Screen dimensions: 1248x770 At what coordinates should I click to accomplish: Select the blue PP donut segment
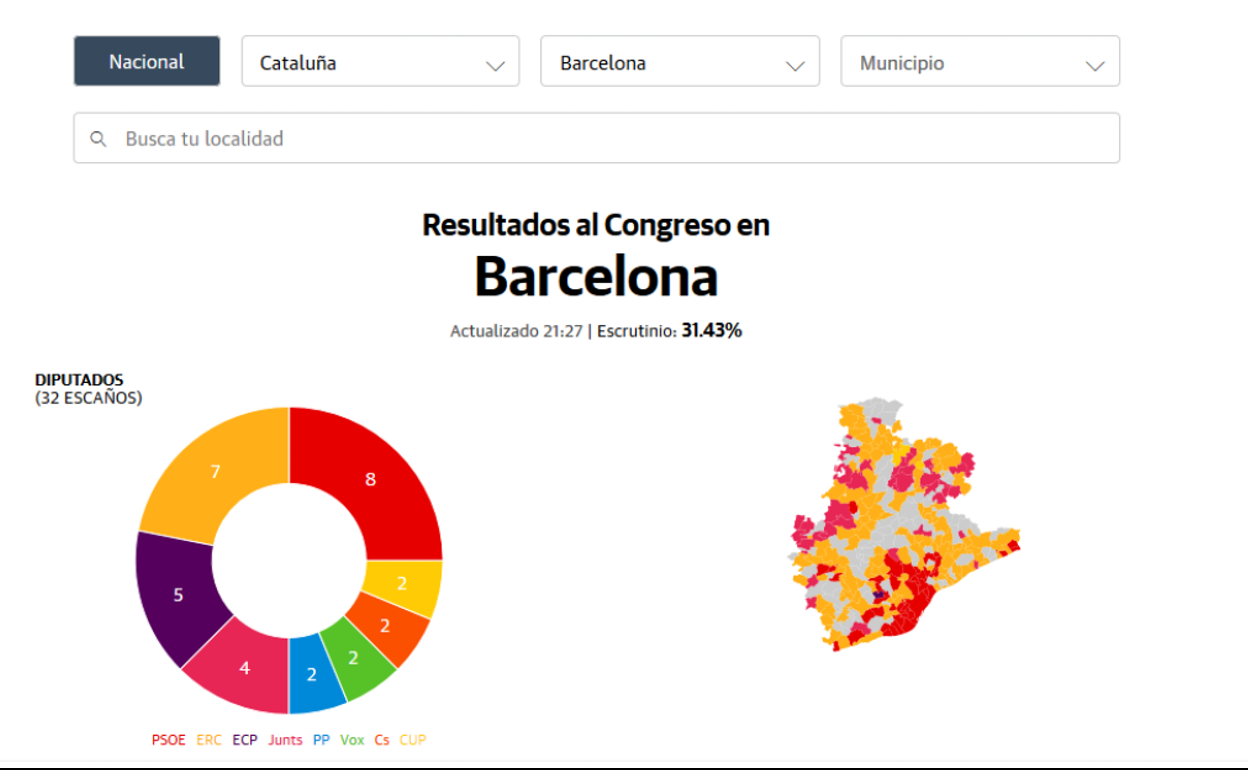(x=313, y=675)
